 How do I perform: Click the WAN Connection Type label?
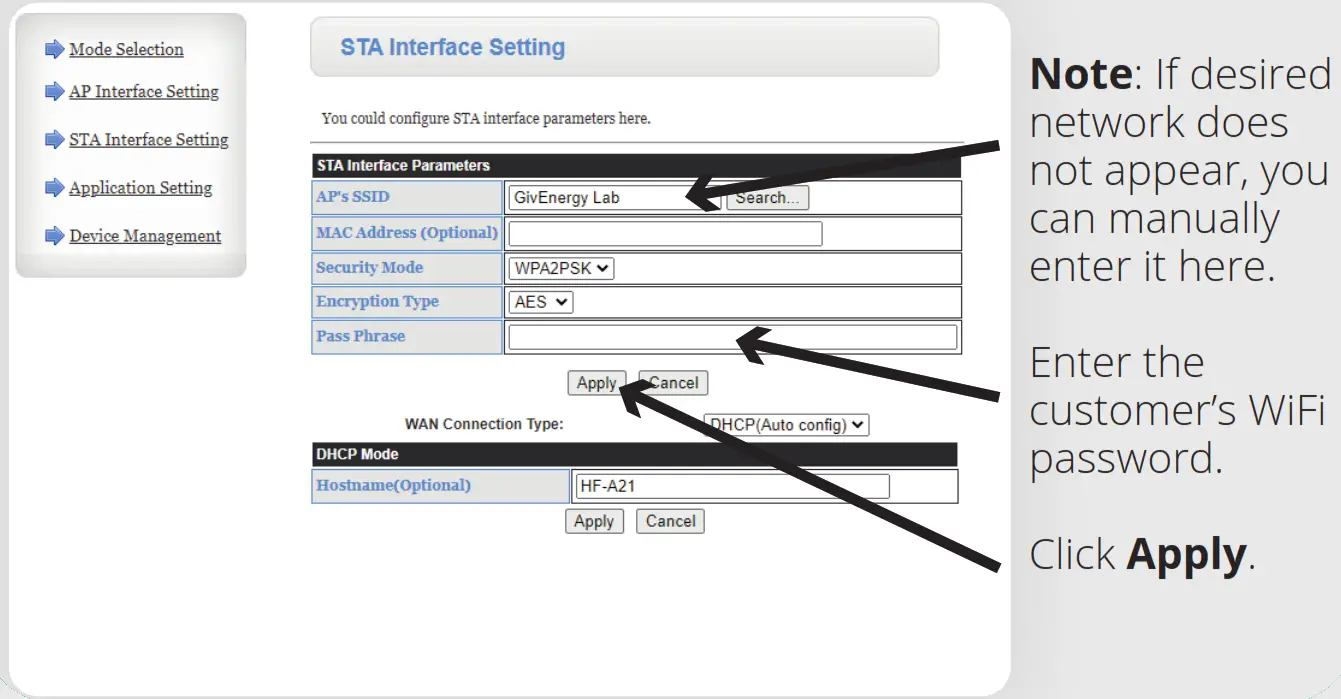[484, 424]
